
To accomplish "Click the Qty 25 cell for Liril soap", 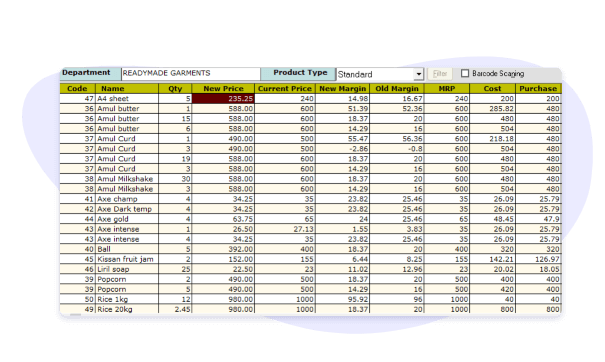I will tap(175, 269).
